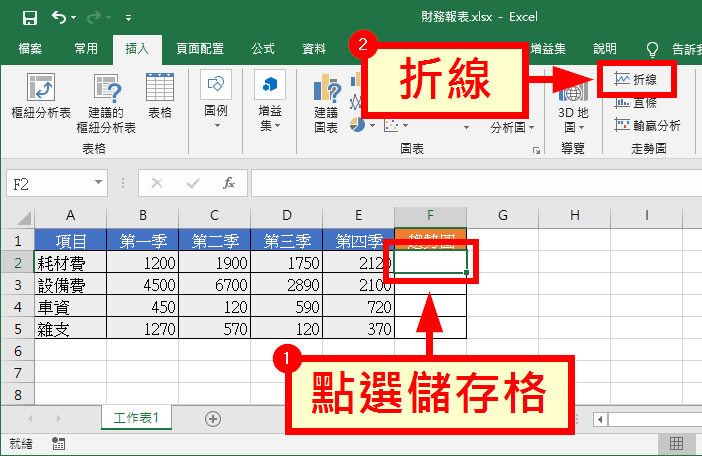Click the Redo arrow icon
This screenshot has height=456, width=702.
[x=94, y=17]
